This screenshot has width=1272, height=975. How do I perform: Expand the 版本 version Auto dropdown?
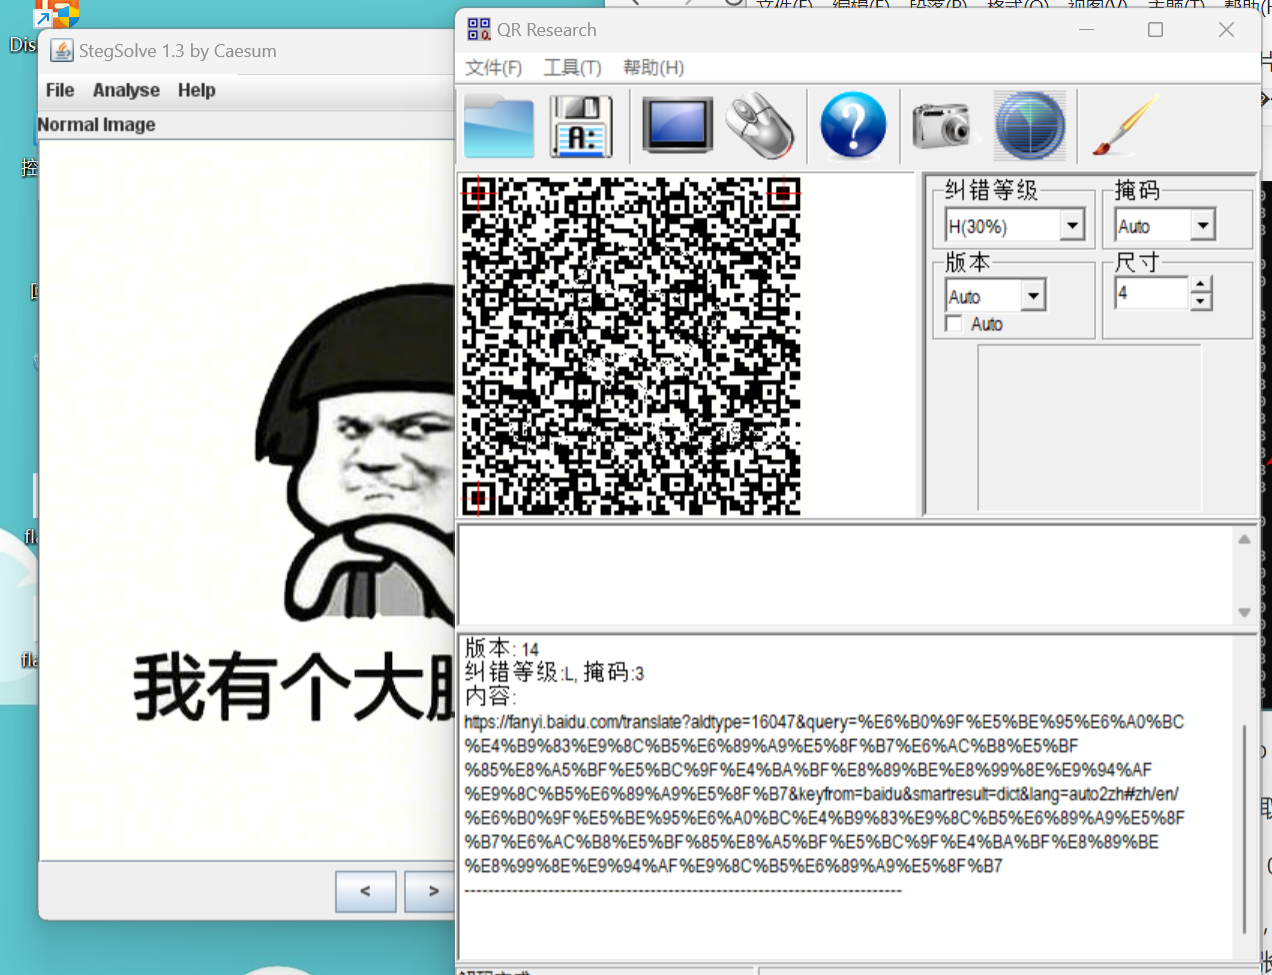pyautogui.click(x=1034, y=296)
